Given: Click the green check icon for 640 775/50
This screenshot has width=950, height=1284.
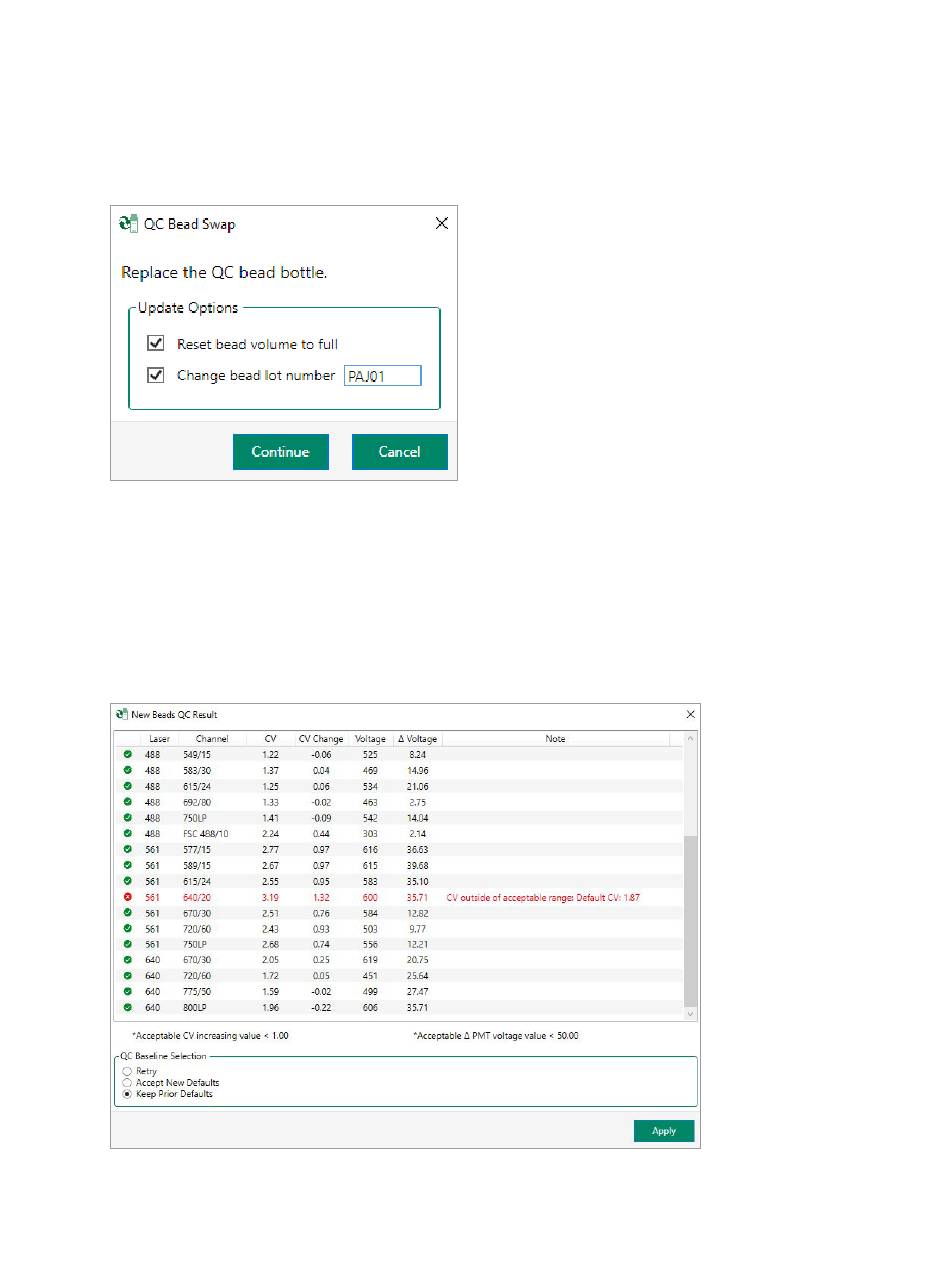Looking at the screenshot, I should tap(127, 992).
